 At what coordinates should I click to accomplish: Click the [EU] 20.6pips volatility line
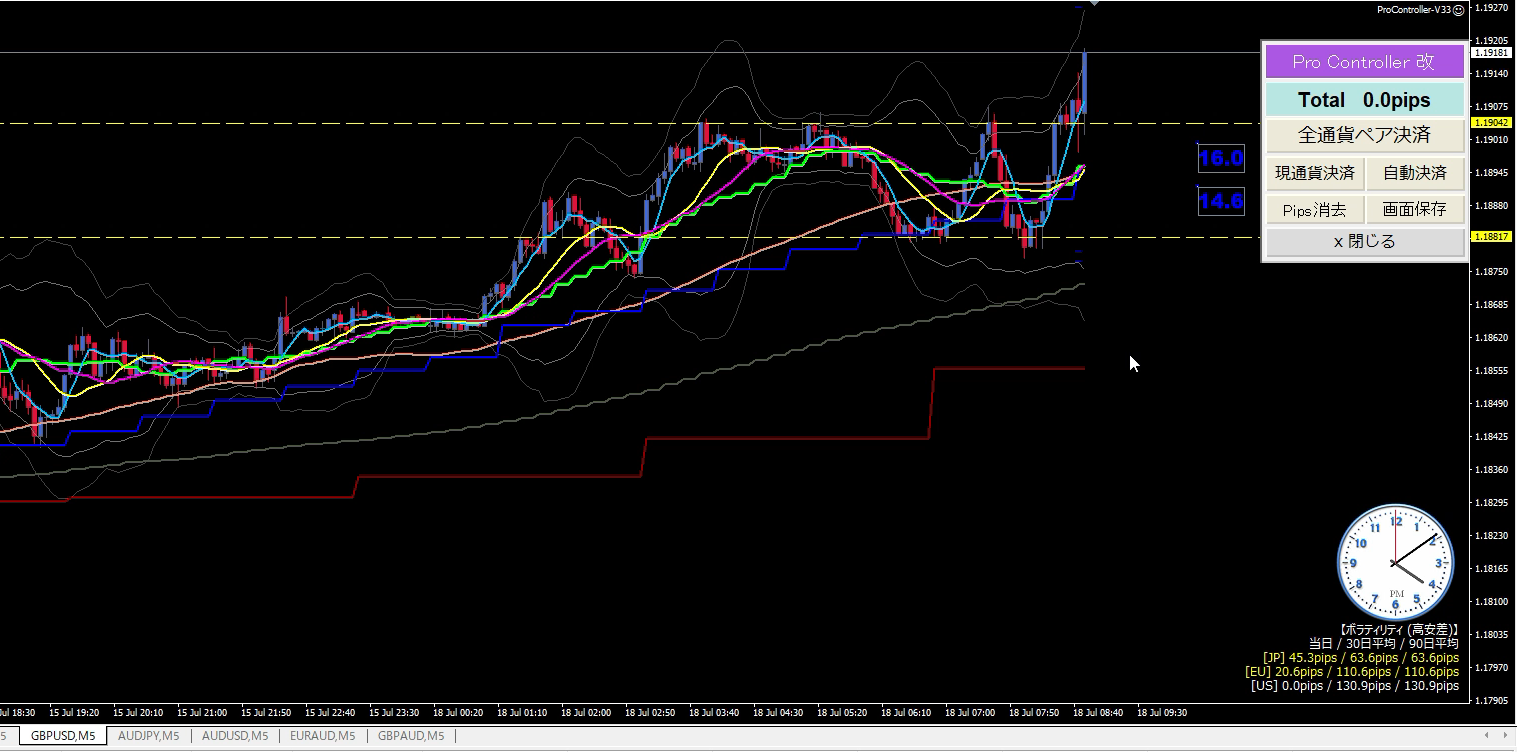pos(1352,672)
